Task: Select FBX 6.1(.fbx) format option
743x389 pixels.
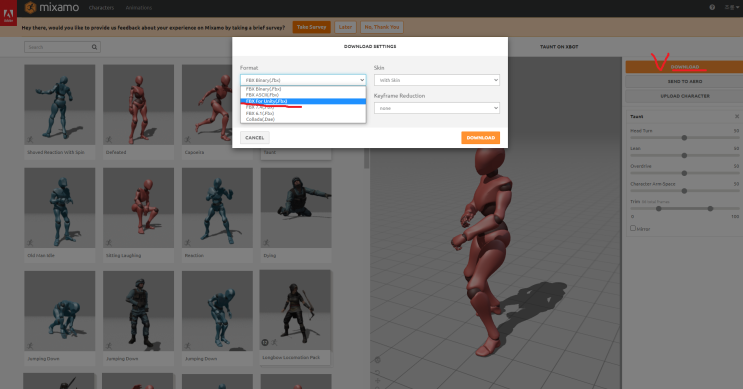Action: coord(303,113)
